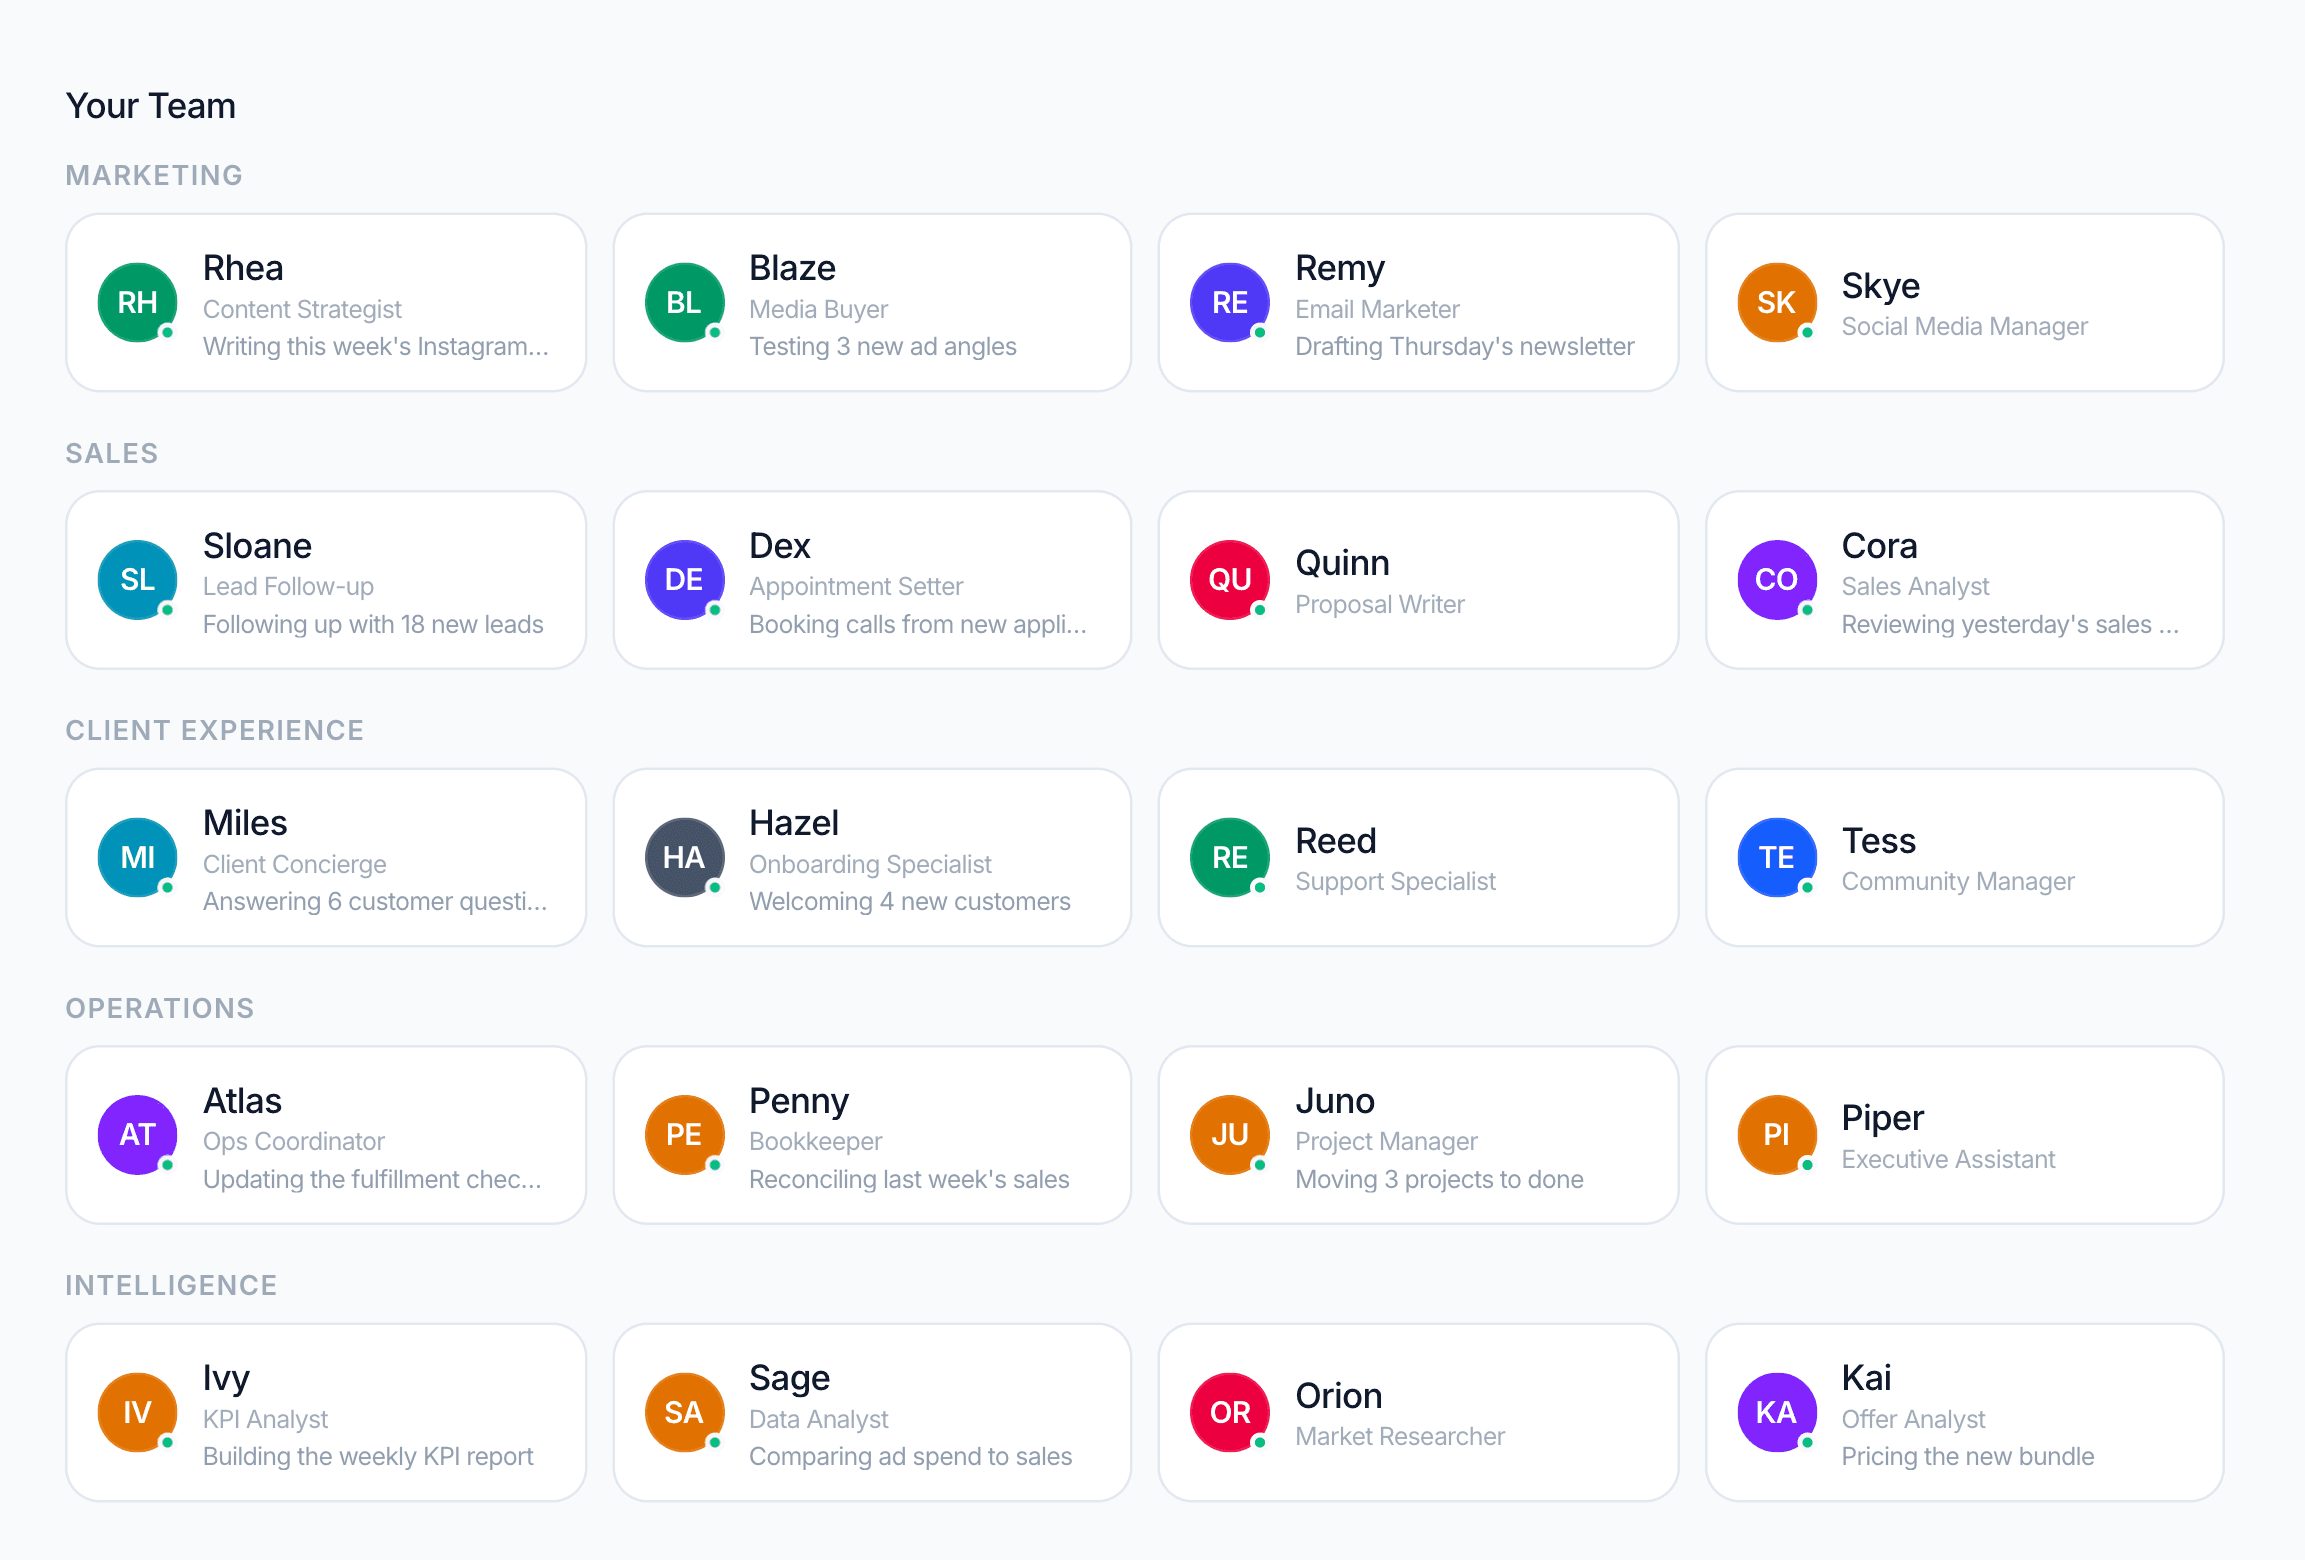Screen dimensions: 2305x1560
Task: Click 'Comparing ad spend to sales' status
Action: 910,1456
